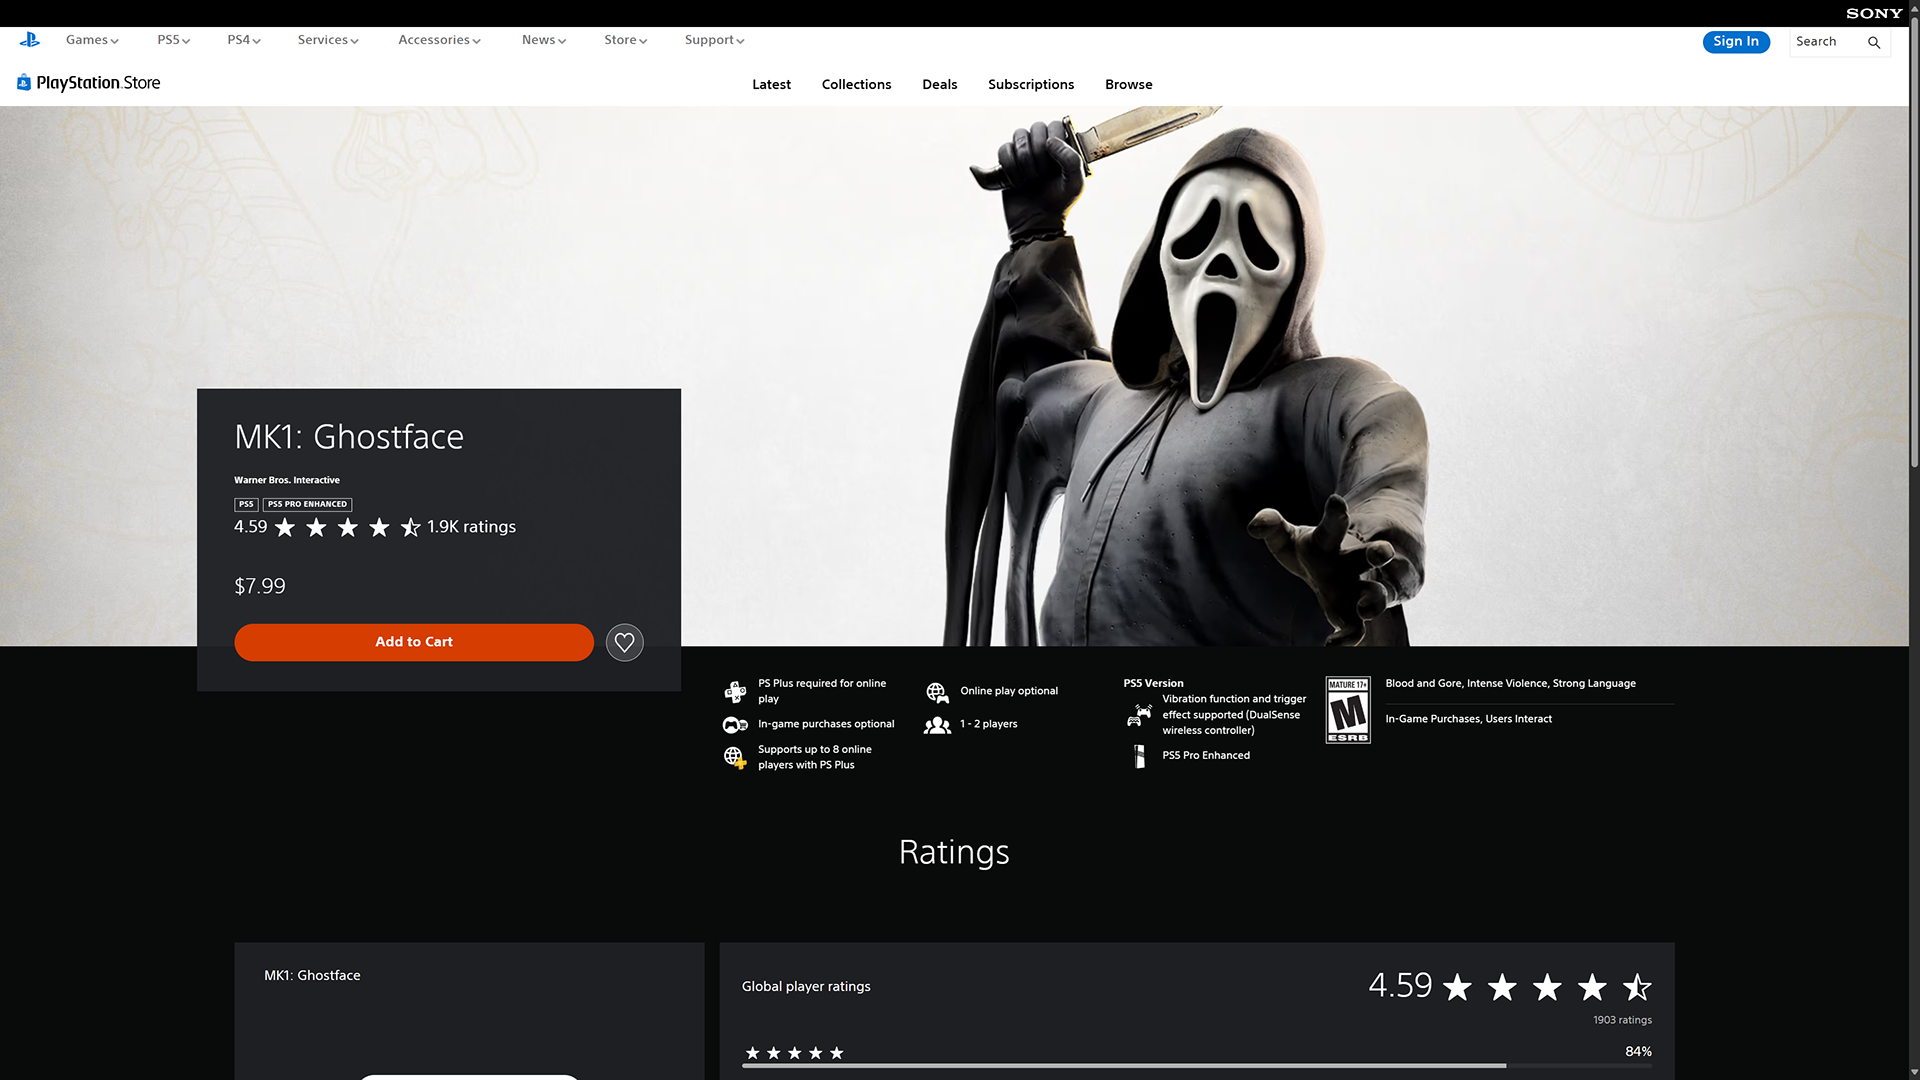
Task: Click the 84% five-star rating bar
Action: (1196, 1066)
